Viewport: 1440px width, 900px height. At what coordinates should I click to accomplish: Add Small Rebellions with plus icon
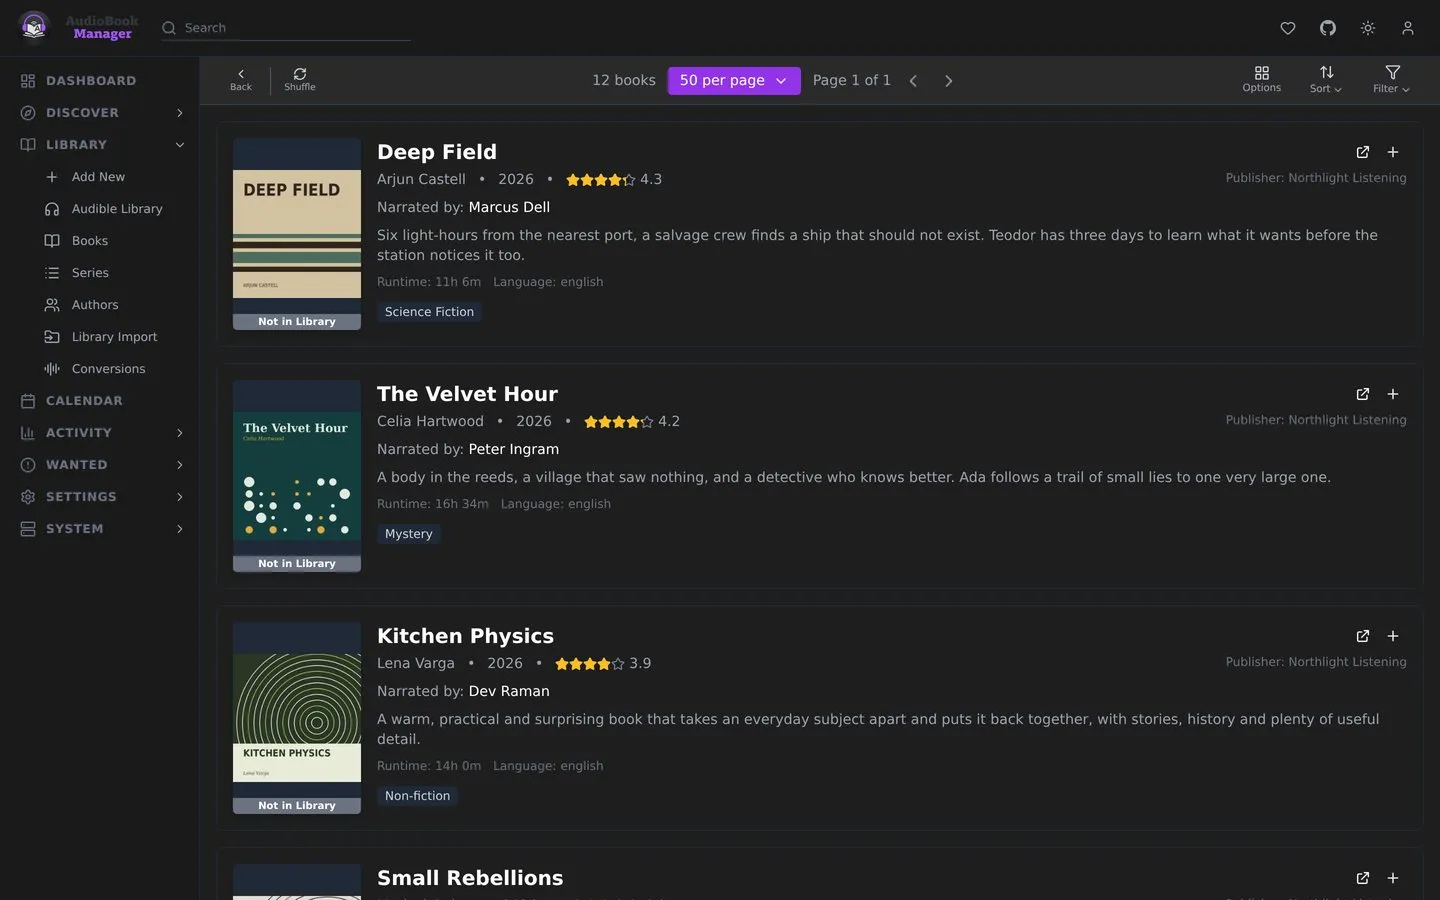[1393, 878]
